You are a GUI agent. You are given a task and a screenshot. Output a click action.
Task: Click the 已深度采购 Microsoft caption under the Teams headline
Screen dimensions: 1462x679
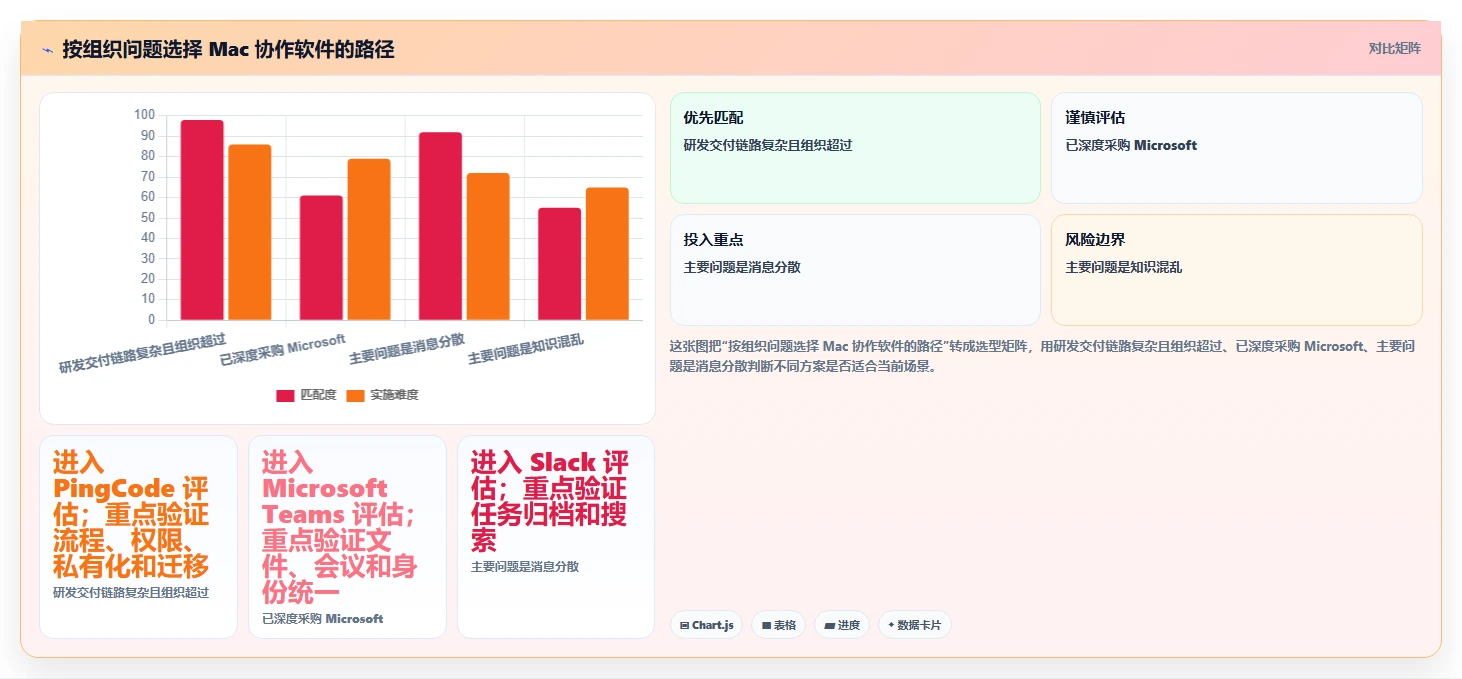[x=323, y=618]
